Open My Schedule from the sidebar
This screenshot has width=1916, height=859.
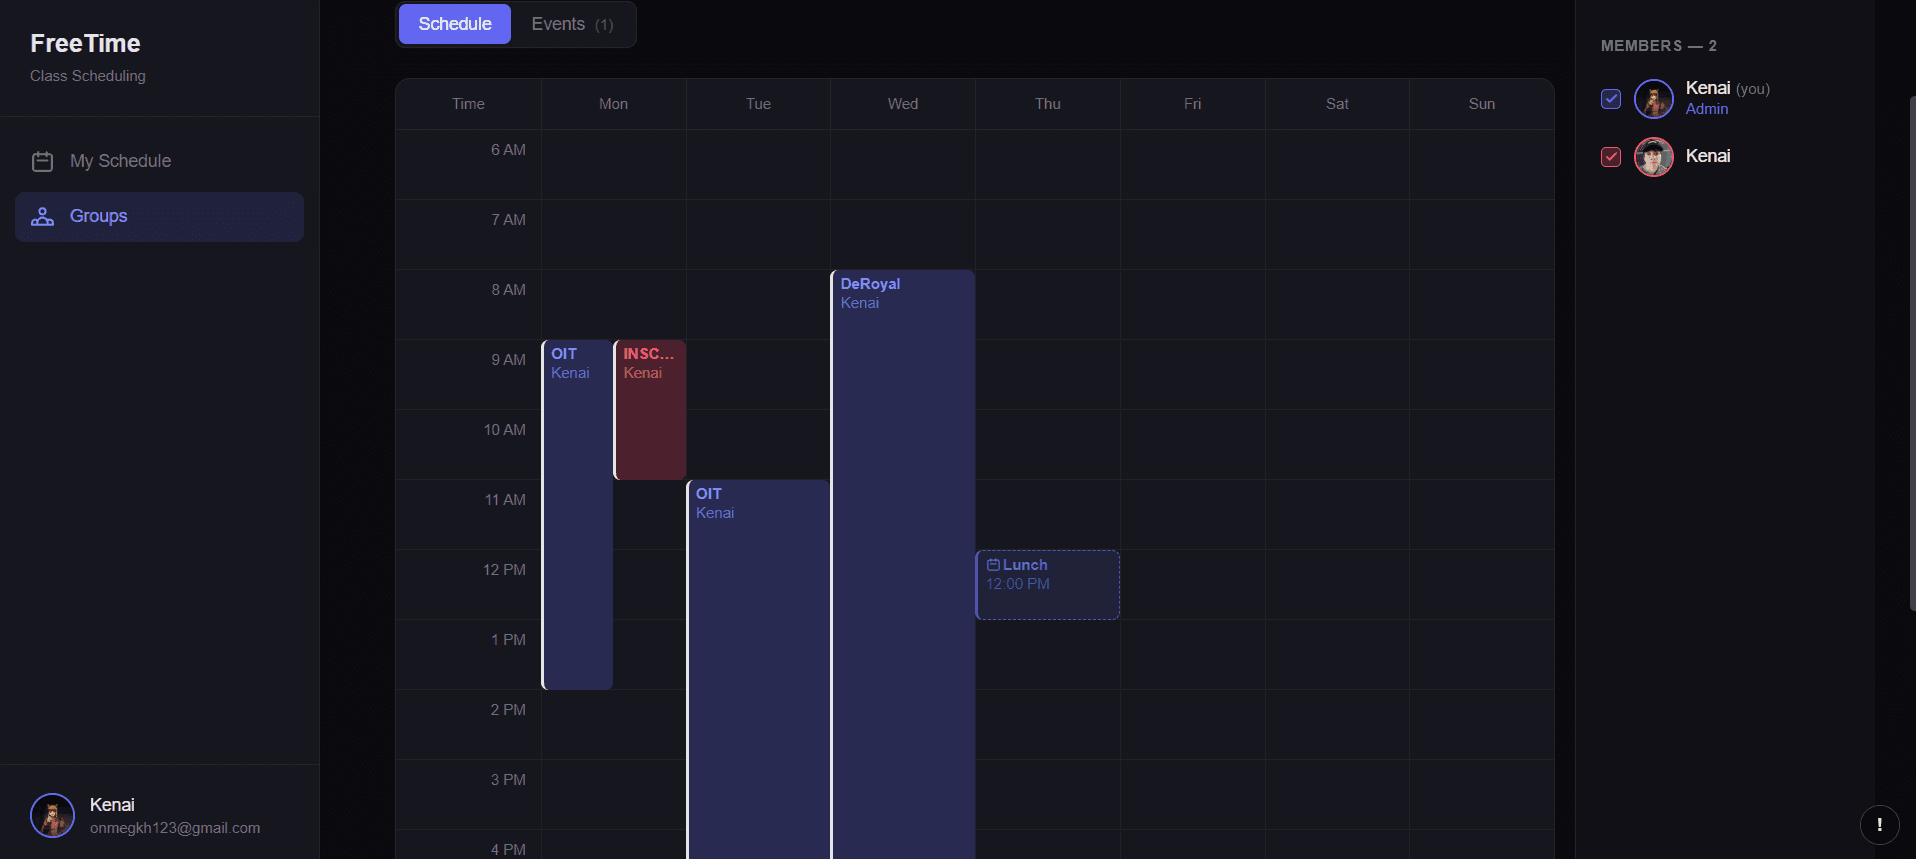tap(120, 161)
